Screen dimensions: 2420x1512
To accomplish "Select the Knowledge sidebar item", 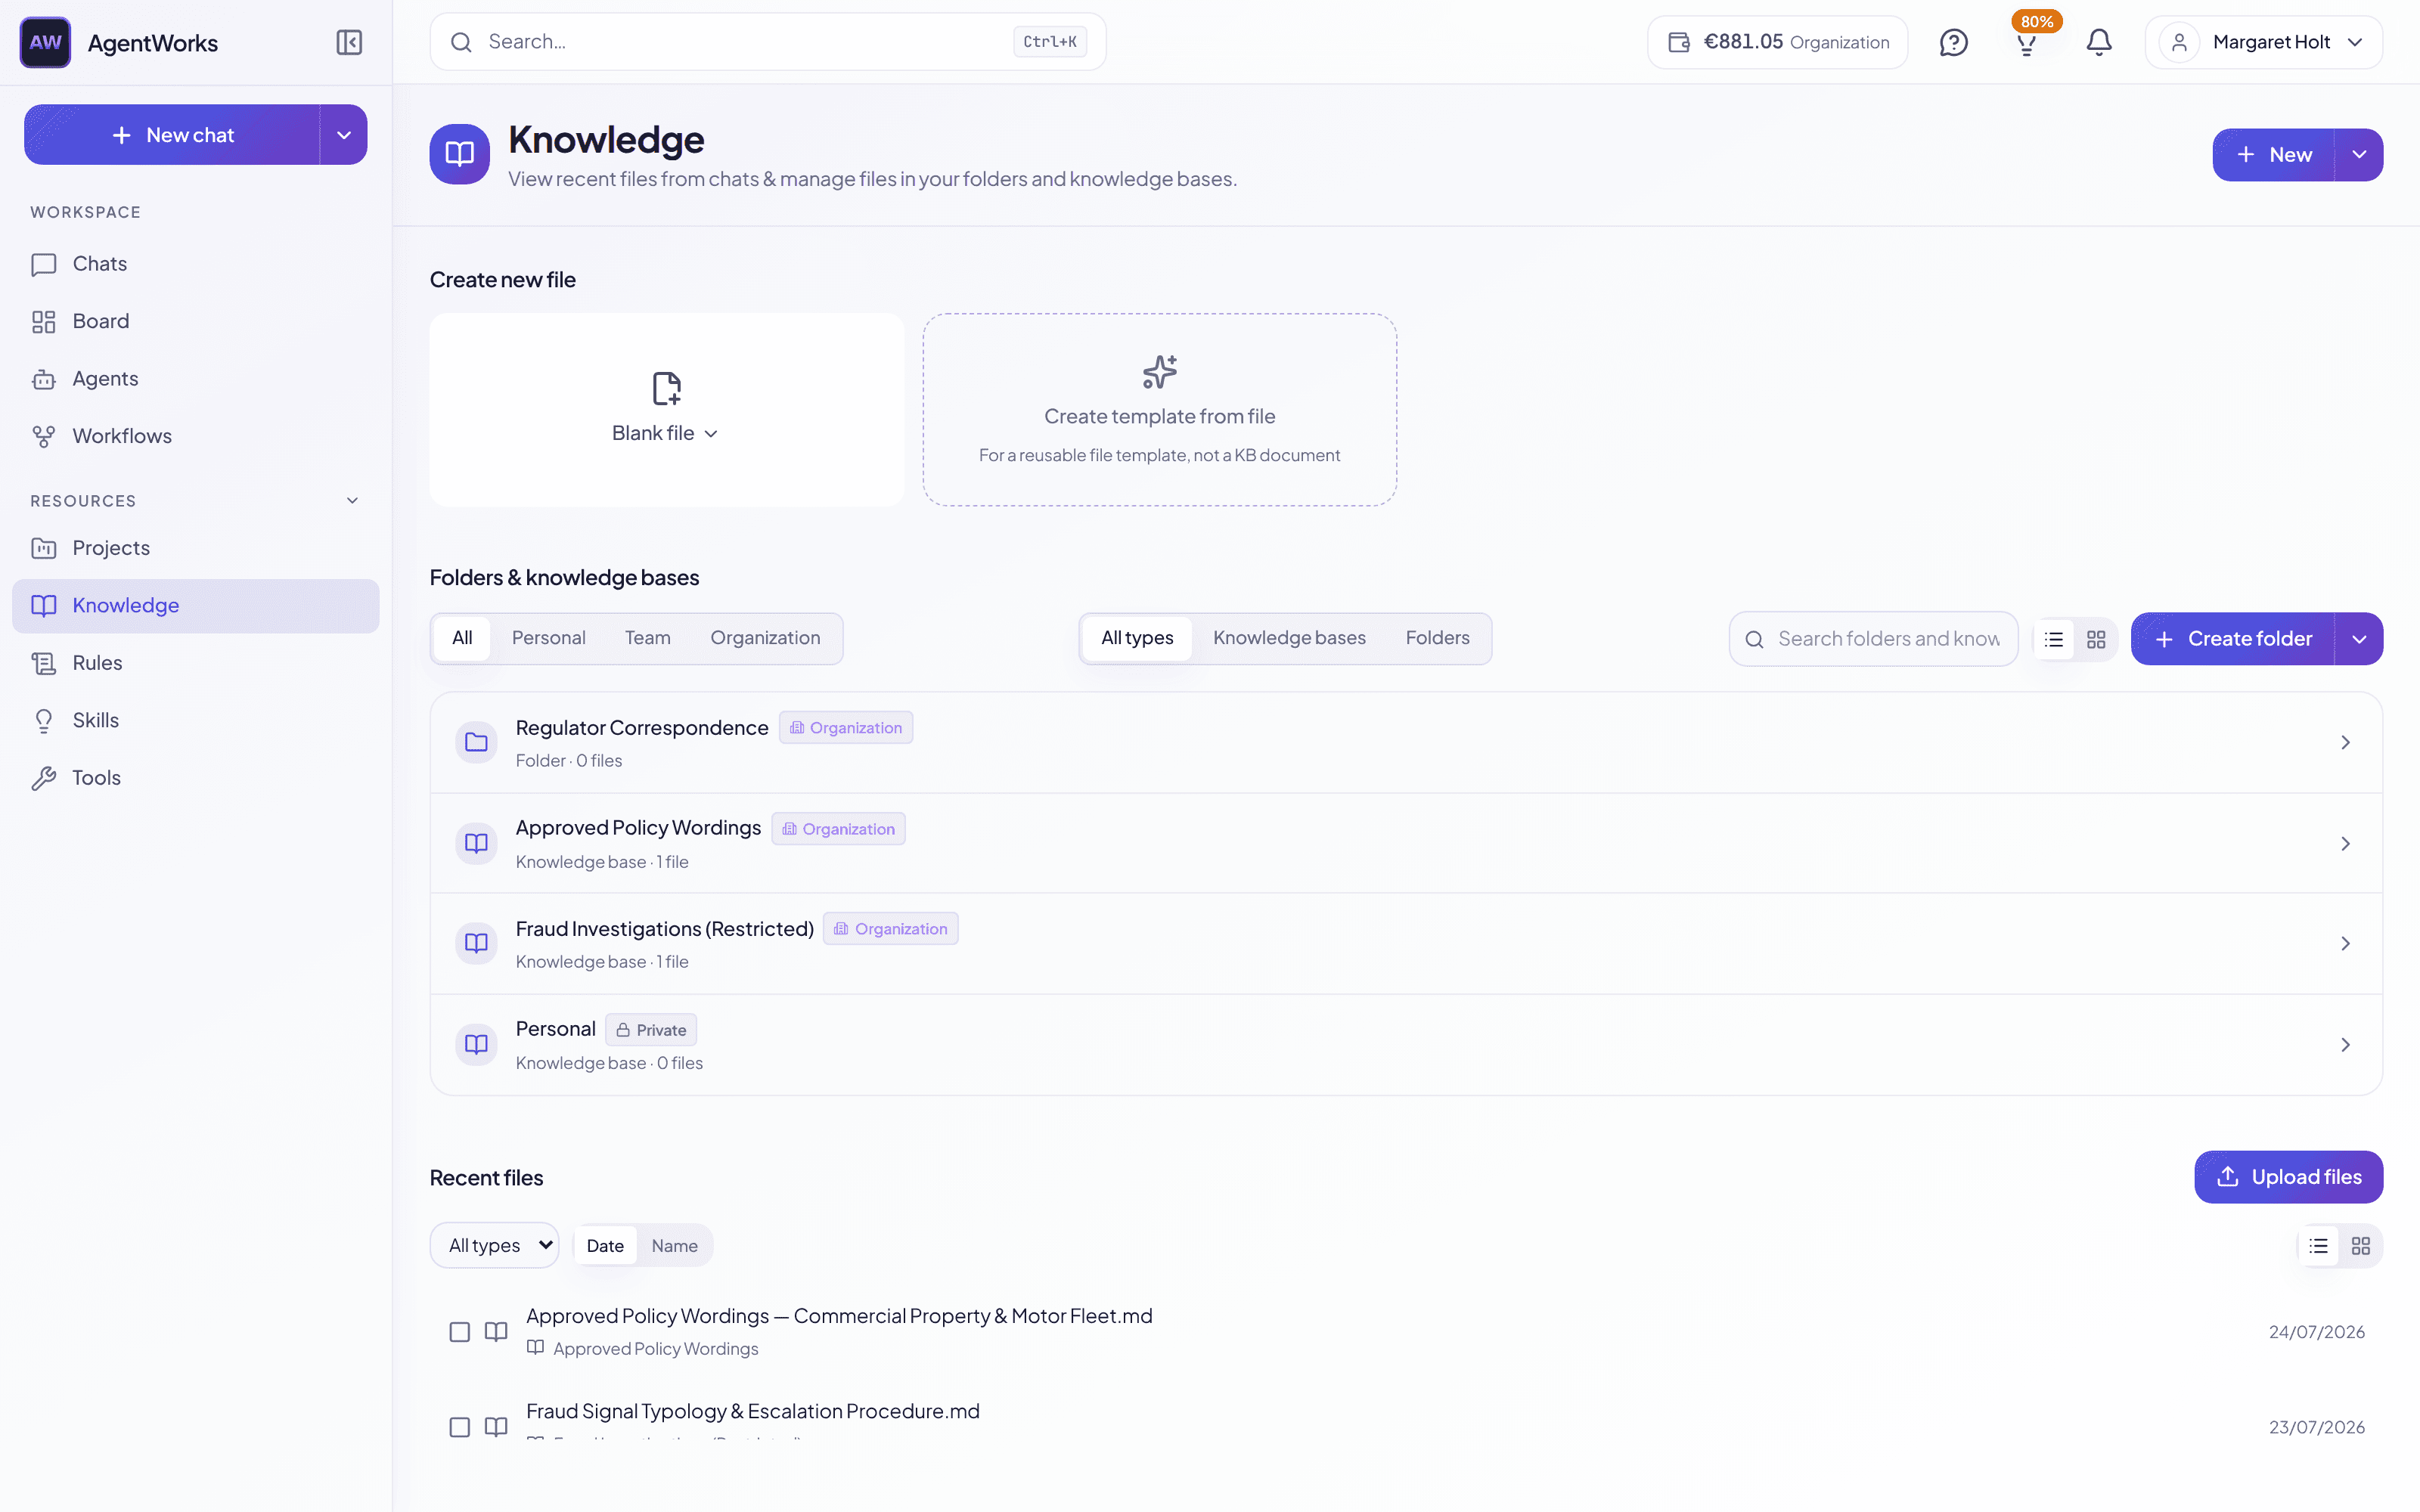I will click(196, 606).
